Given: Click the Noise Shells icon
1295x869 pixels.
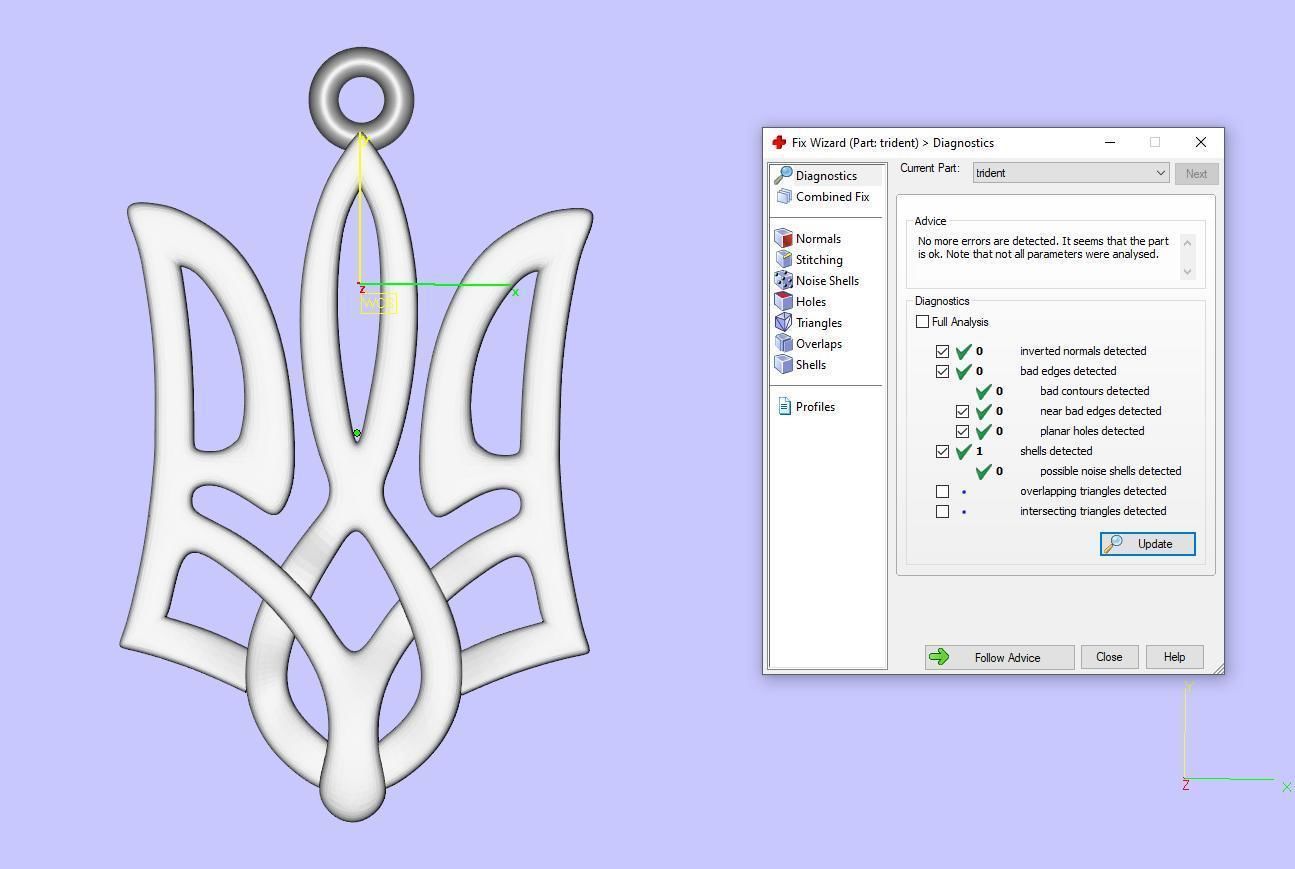Looking at the screenshot, I should (784, 281).
